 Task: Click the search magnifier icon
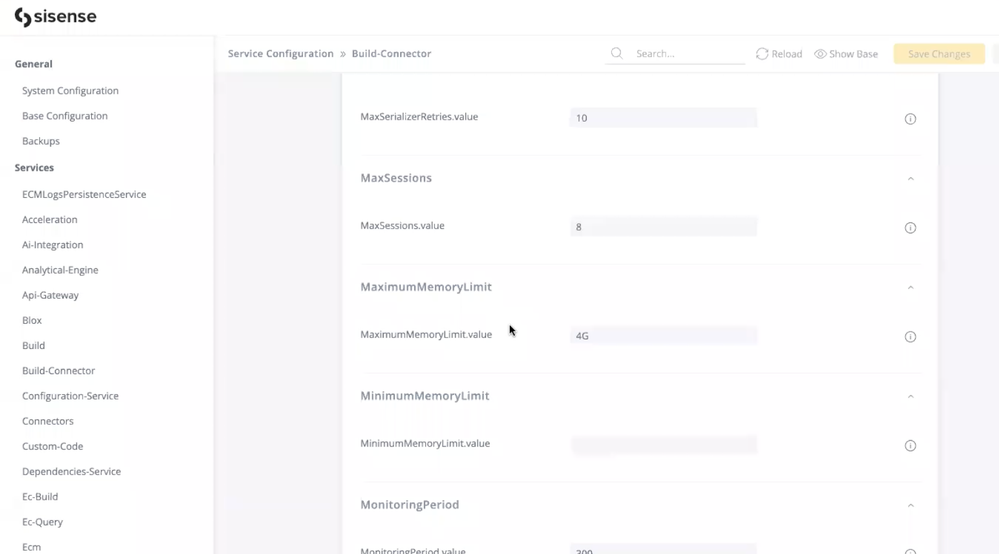[x=617, y=54]
